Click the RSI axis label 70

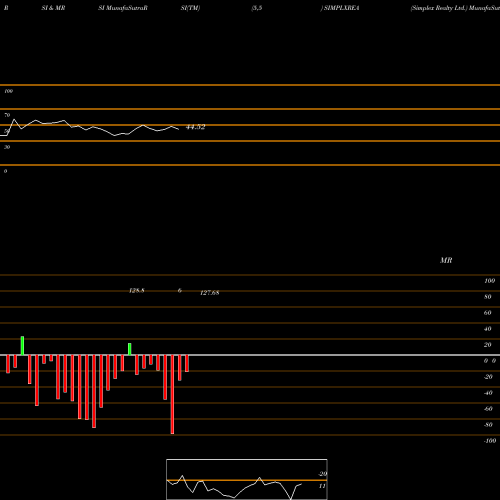coord(7,115)
